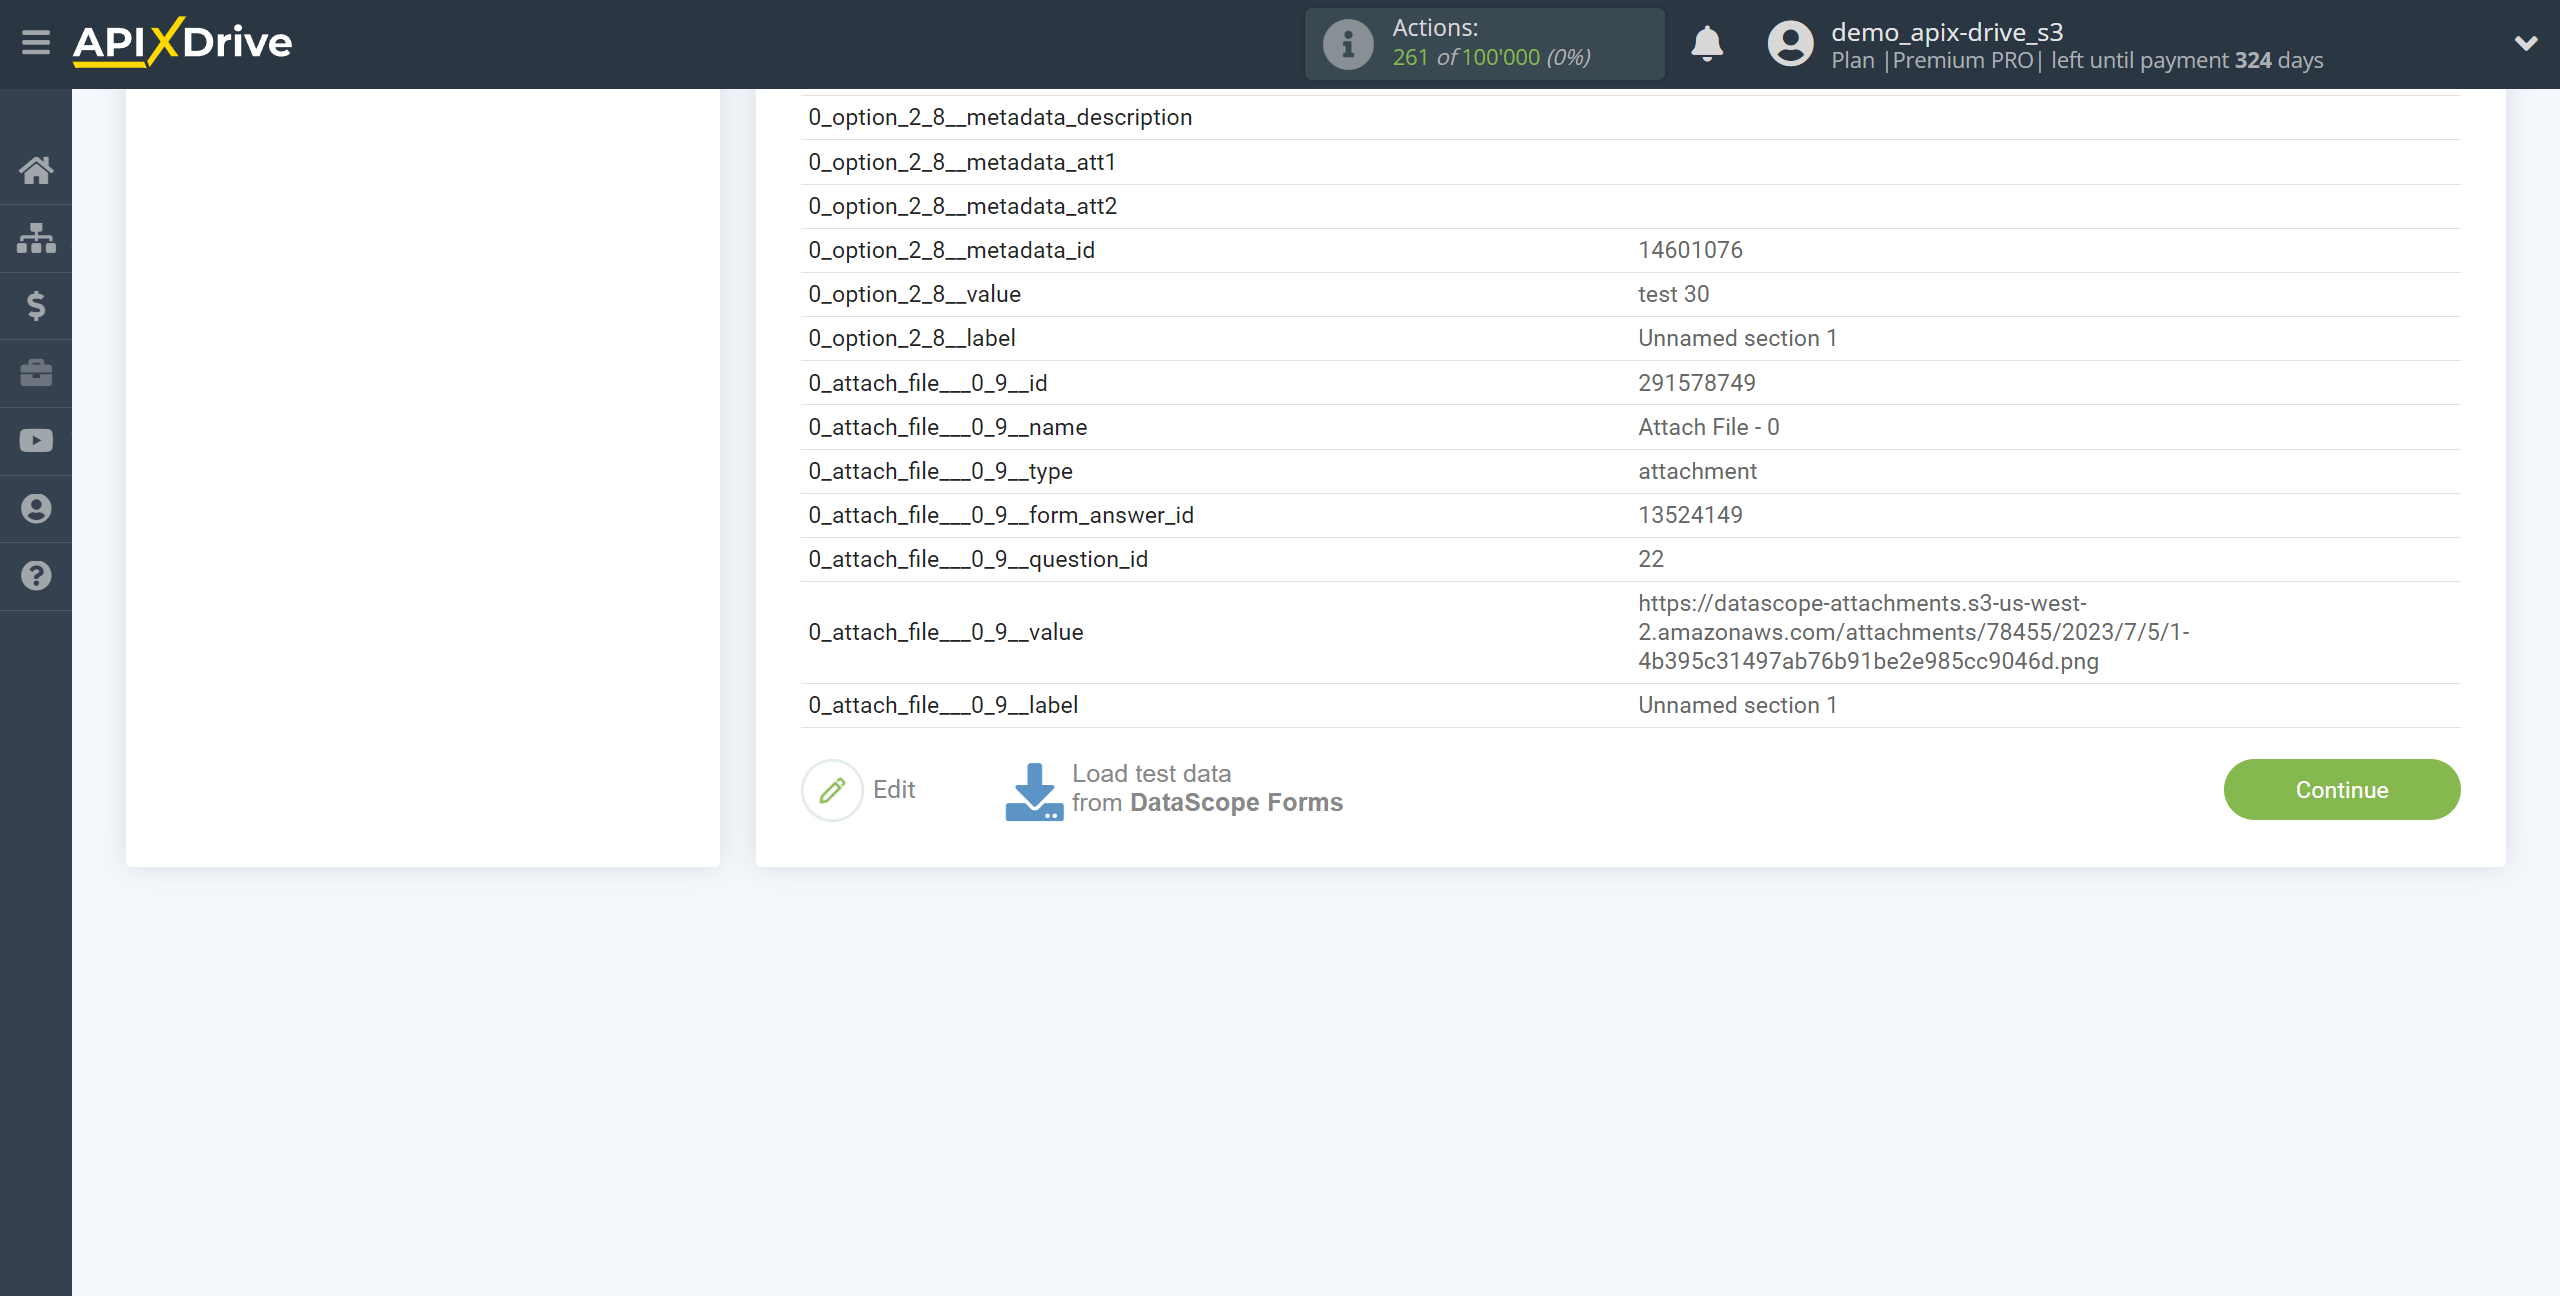This screenshot has height=1296, width=2560.
Task: Select question_id value 22
Action: tap(1651, 559)
